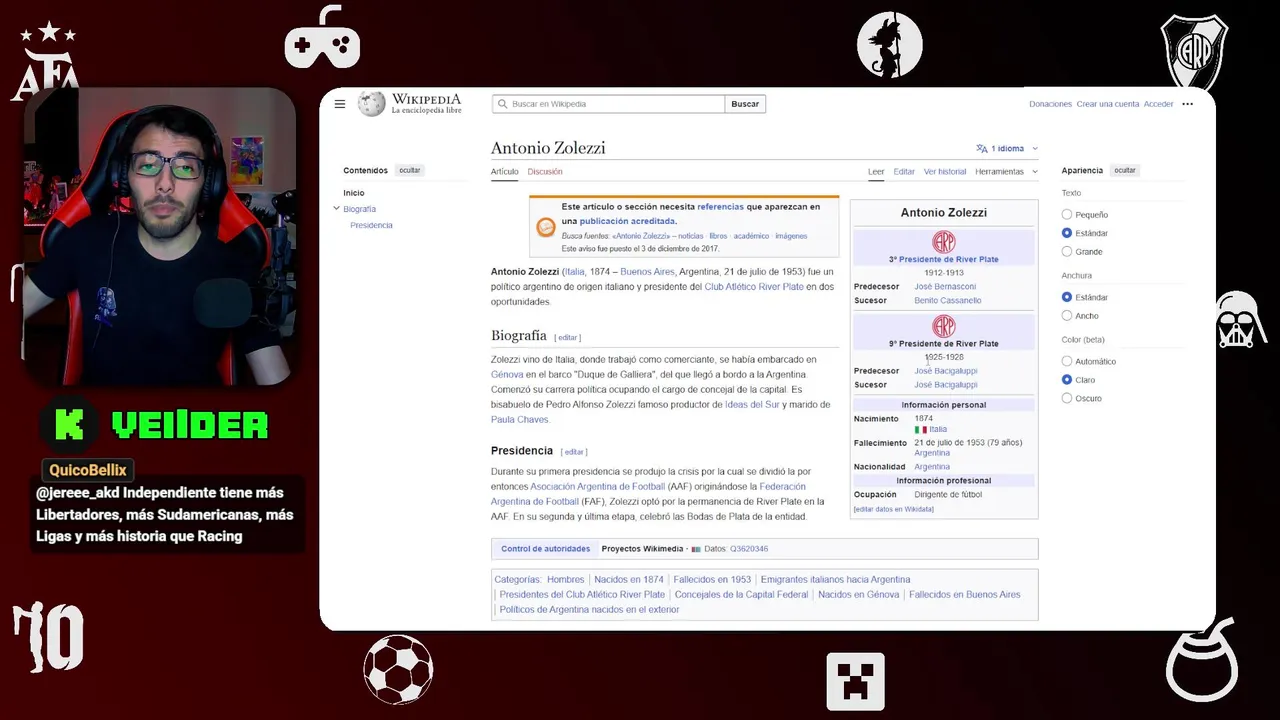Click the webcam video thumbnail
The width and height of the screenshot is (1280, 720).
[160, 236]
